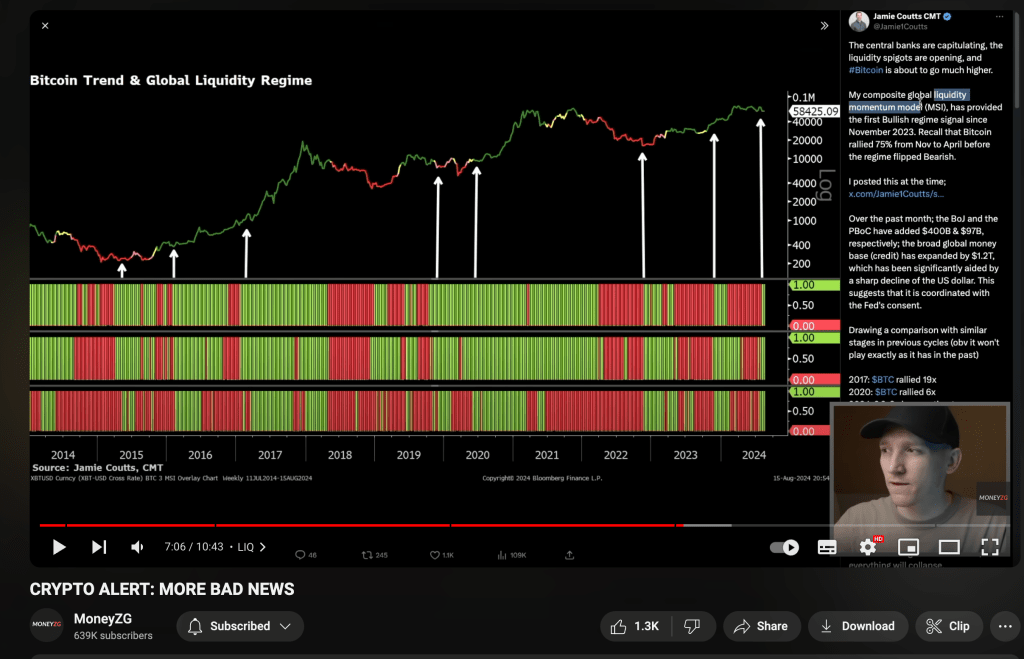Switch to theater mode
The height and width of the screenshot is (659, 1024).
point(949,547)
